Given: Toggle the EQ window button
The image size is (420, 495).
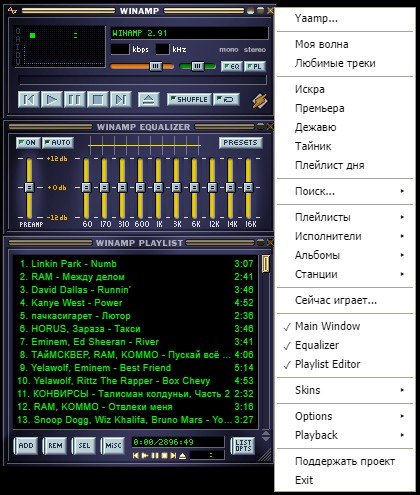Looking at the screenshot, I should click(x=232, y=66).
